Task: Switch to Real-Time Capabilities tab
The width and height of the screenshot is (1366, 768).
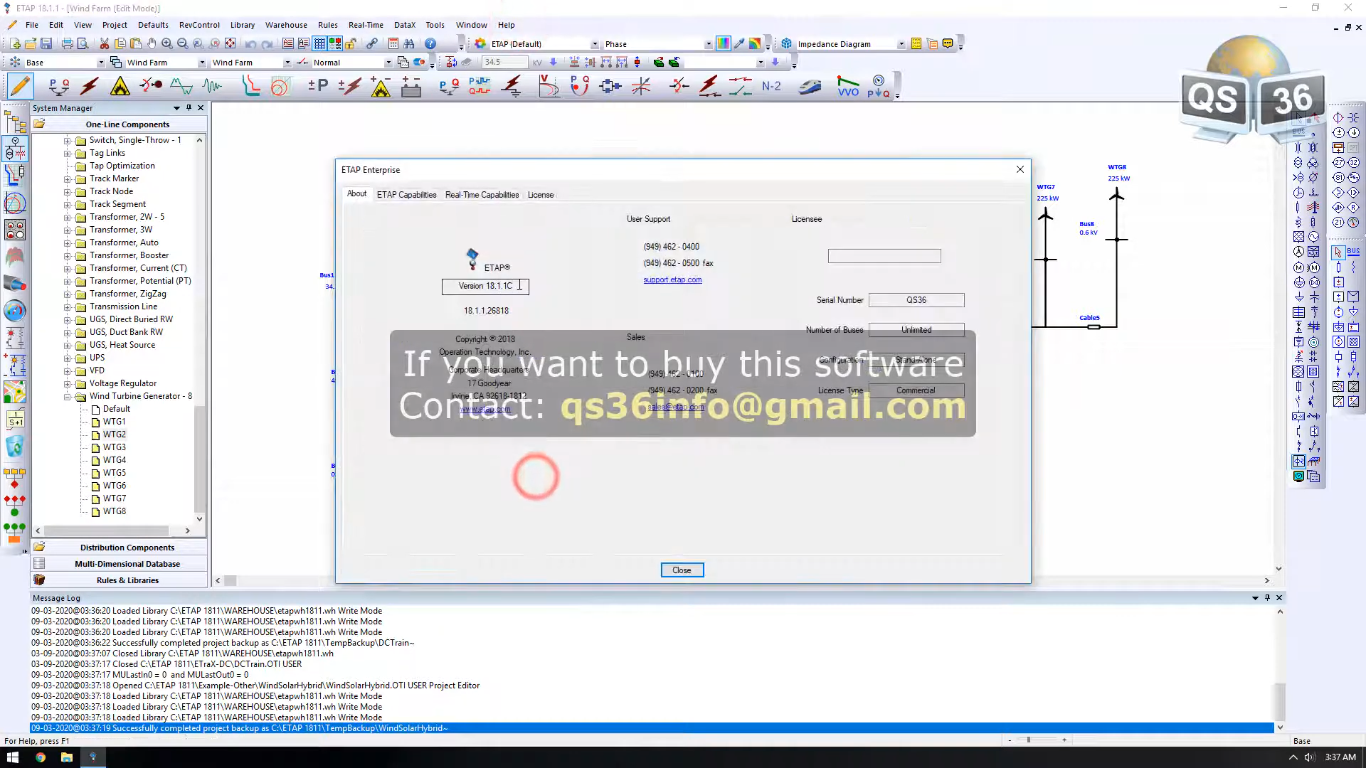Action: tap(482, 195)
